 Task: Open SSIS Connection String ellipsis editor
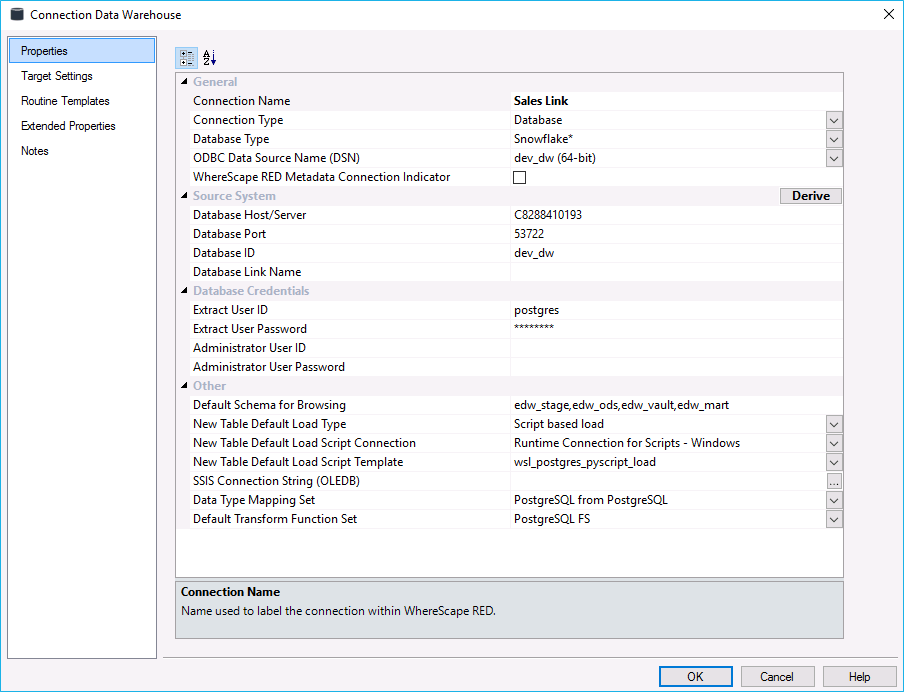834,482
